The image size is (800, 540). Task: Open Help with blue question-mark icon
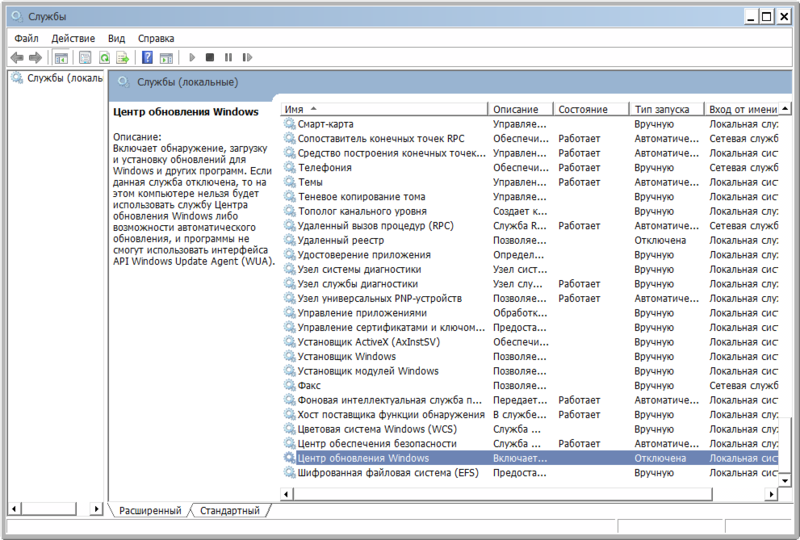point(147,58)
